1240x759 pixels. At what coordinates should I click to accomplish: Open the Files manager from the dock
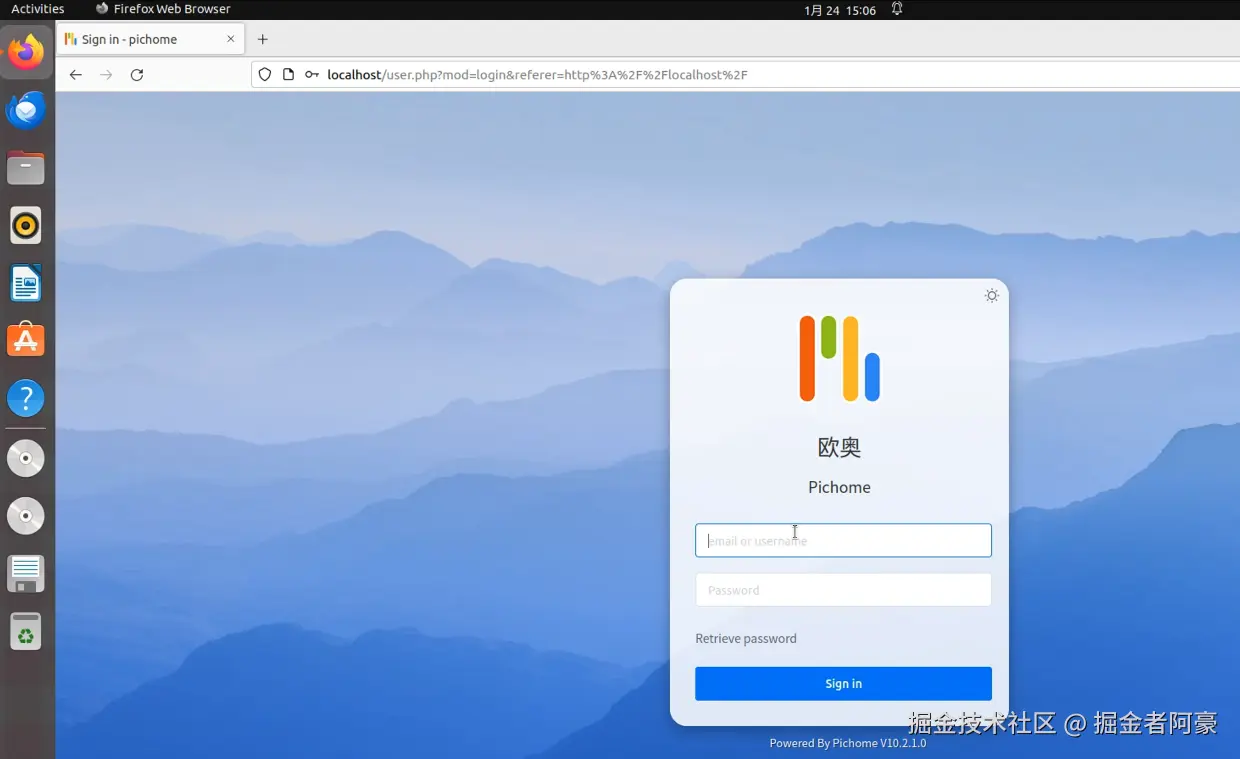(26, 168)
